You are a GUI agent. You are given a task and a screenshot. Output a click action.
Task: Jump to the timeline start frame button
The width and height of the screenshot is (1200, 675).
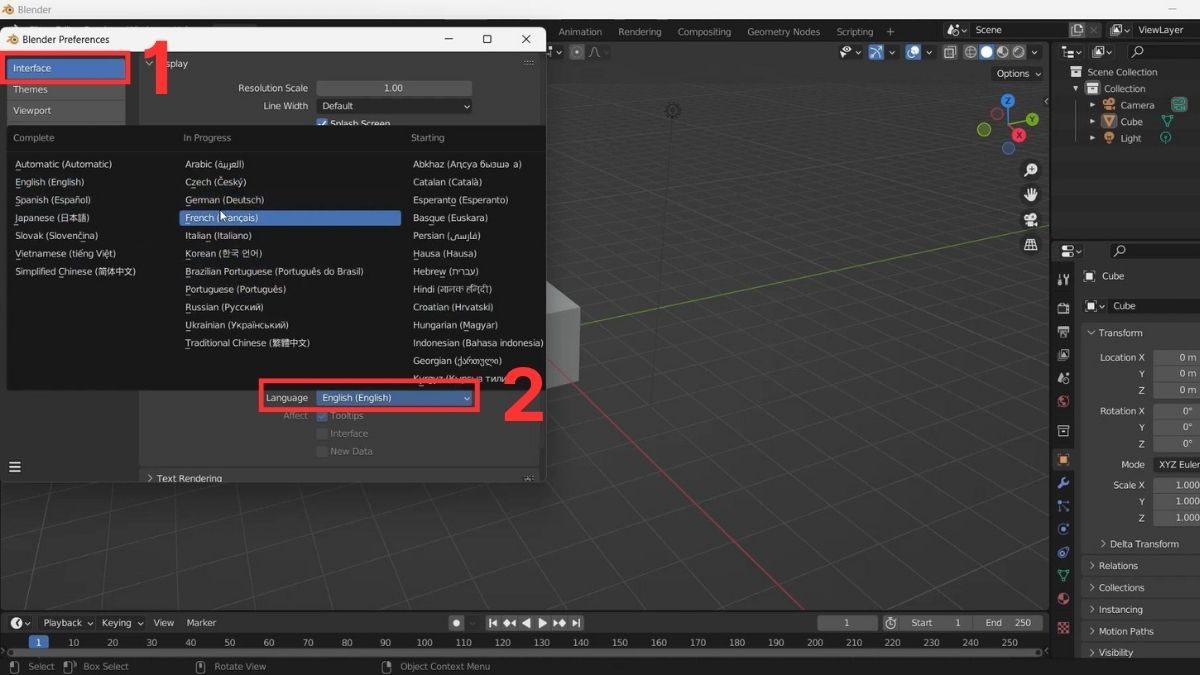coord(493,623)
